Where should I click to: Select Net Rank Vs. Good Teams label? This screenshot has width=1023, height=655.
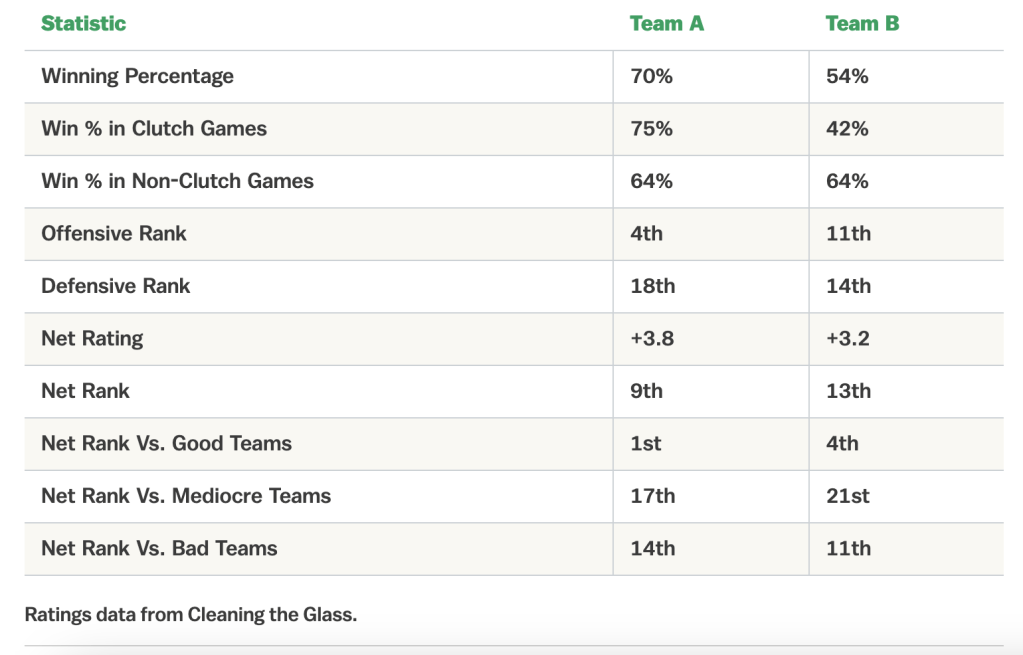[166, 443]
